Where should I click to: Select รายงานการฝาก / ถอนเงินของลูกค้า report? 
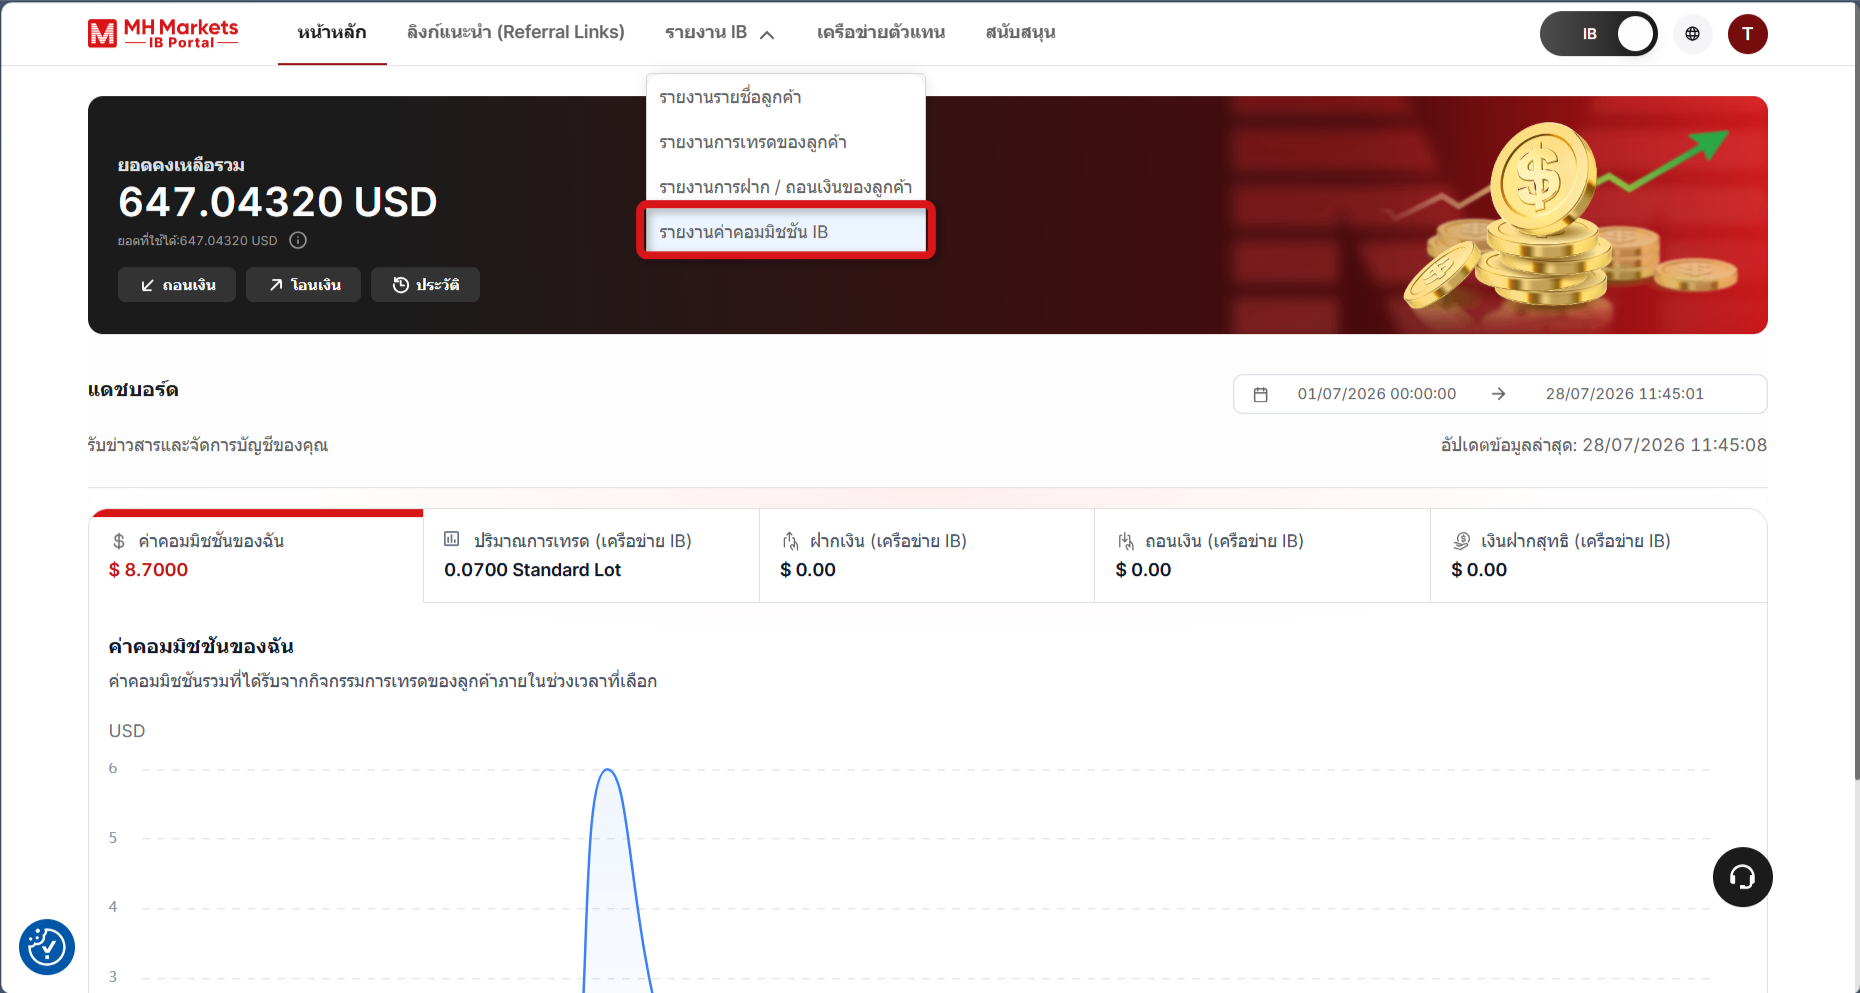(x=786, y=187)
